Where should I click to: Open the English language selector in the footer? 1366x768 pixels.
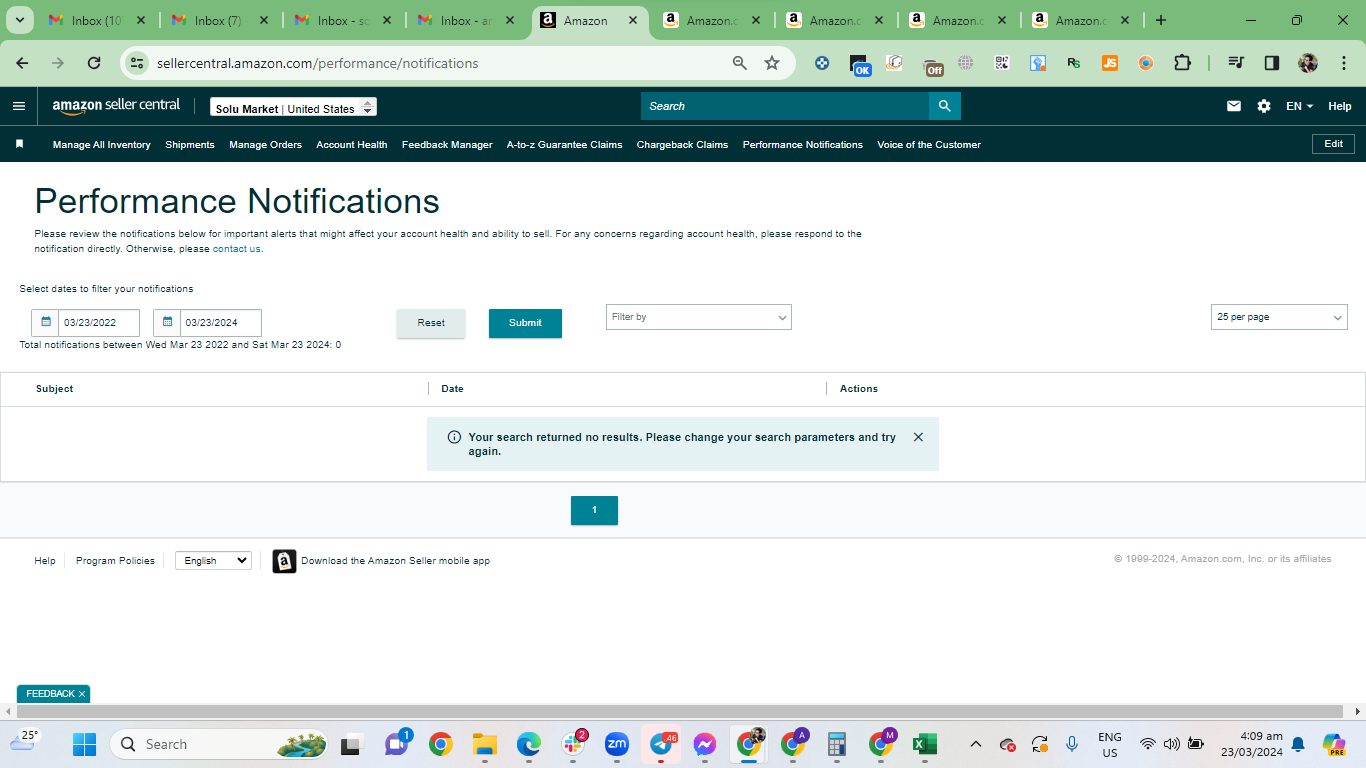tap(213, 561)
